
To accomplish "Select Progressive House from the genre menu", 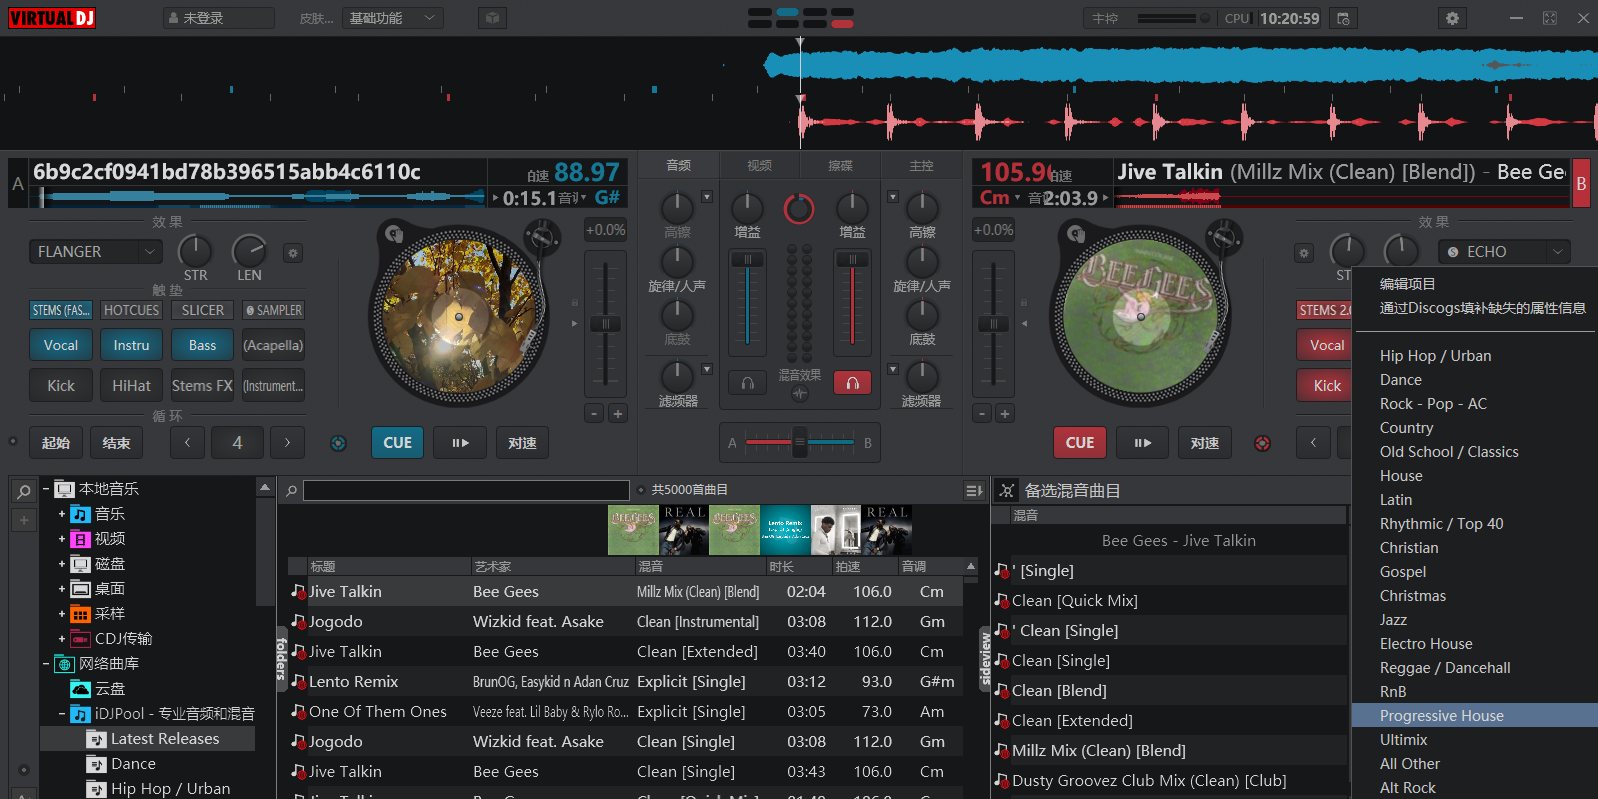I will pyautogui.click(x=1441, y=715).
